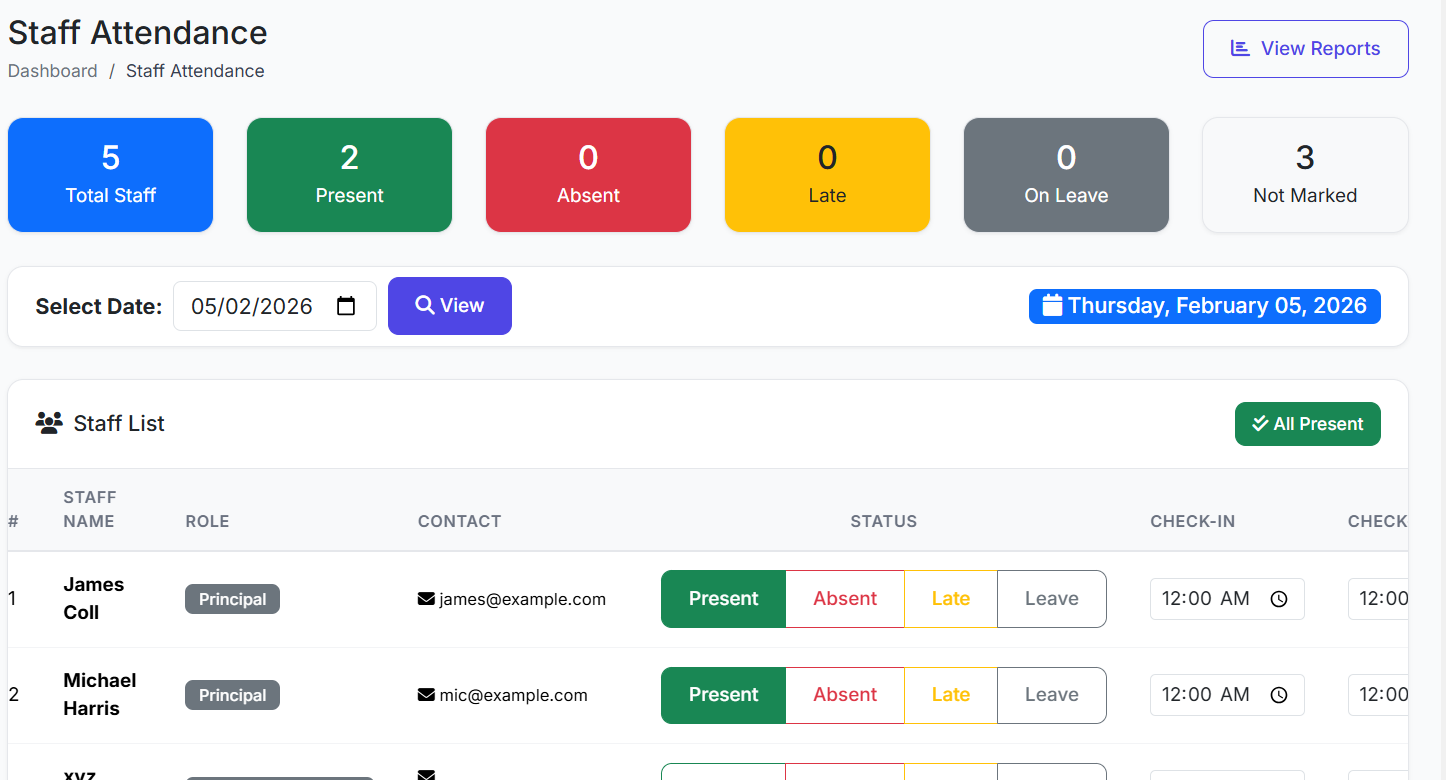Click the red Absent summary card
This screenshot has width=1446, height=780.
[x=588, y=175]
